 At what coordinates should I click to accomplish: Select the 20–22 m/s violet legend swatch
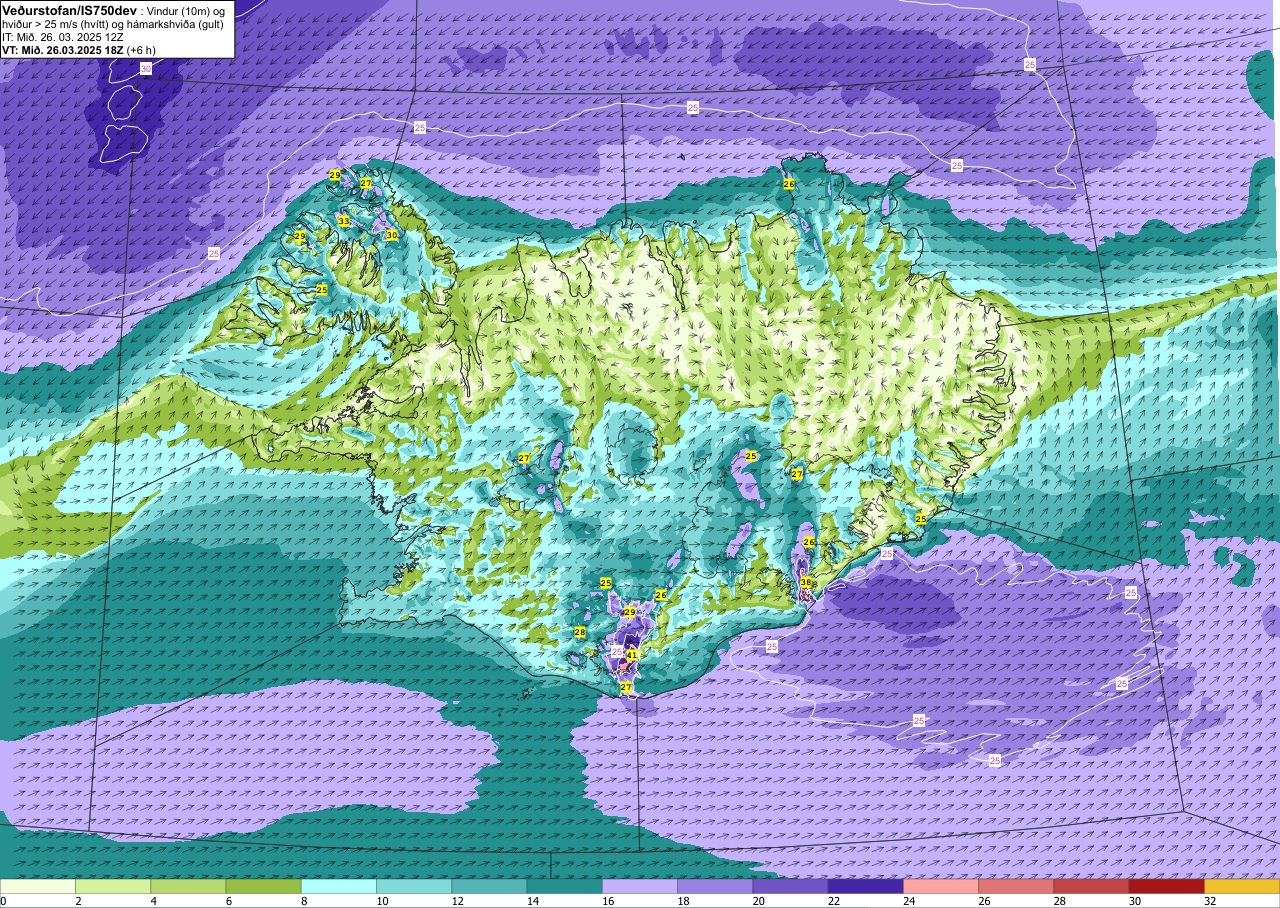tap(790, 886)
